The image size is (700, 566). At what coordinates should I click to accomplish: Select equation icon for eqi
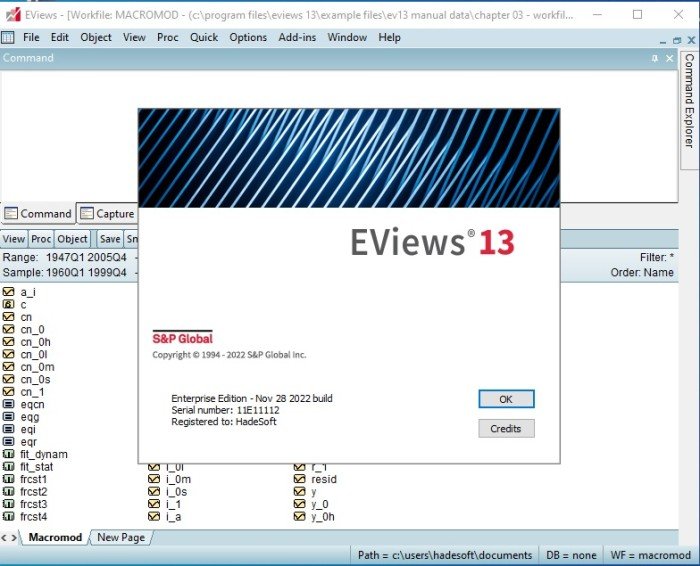(x=8, y=429)
